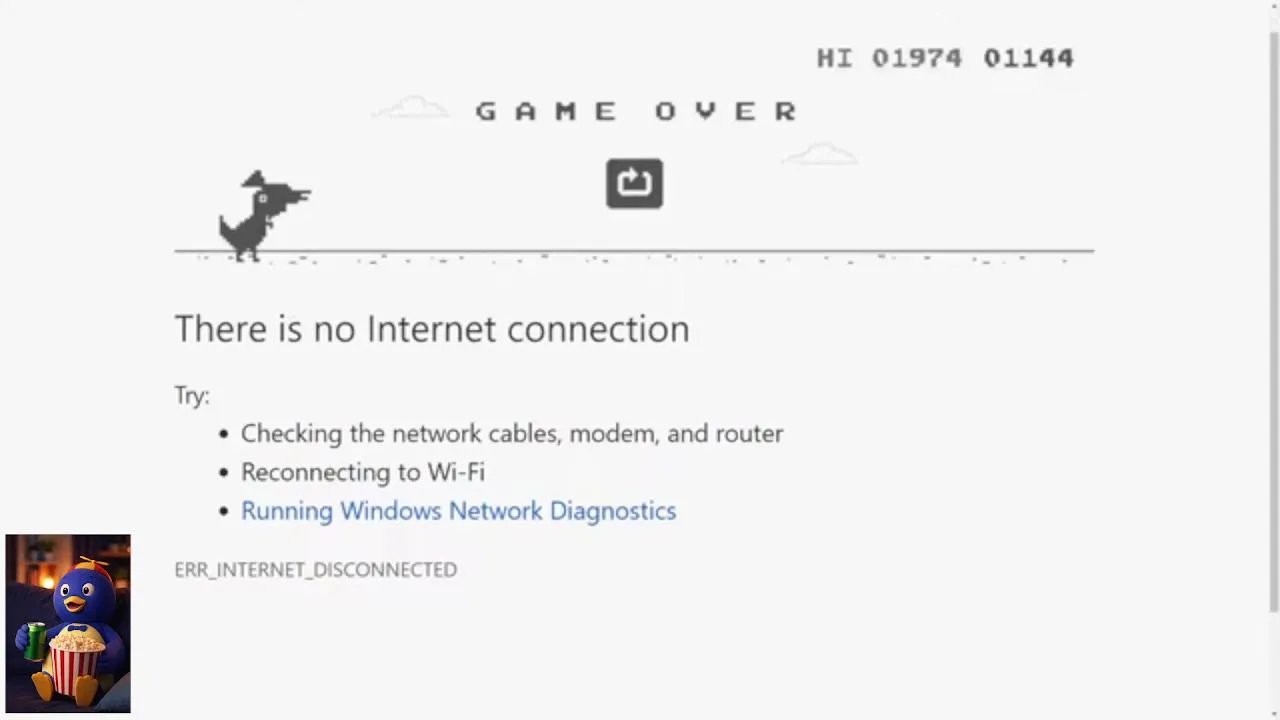Viewport: 1280px width, 720px height.
Task: Click the pixel dinosaur character
Action: pyautogui.click(x=265, y=216)
